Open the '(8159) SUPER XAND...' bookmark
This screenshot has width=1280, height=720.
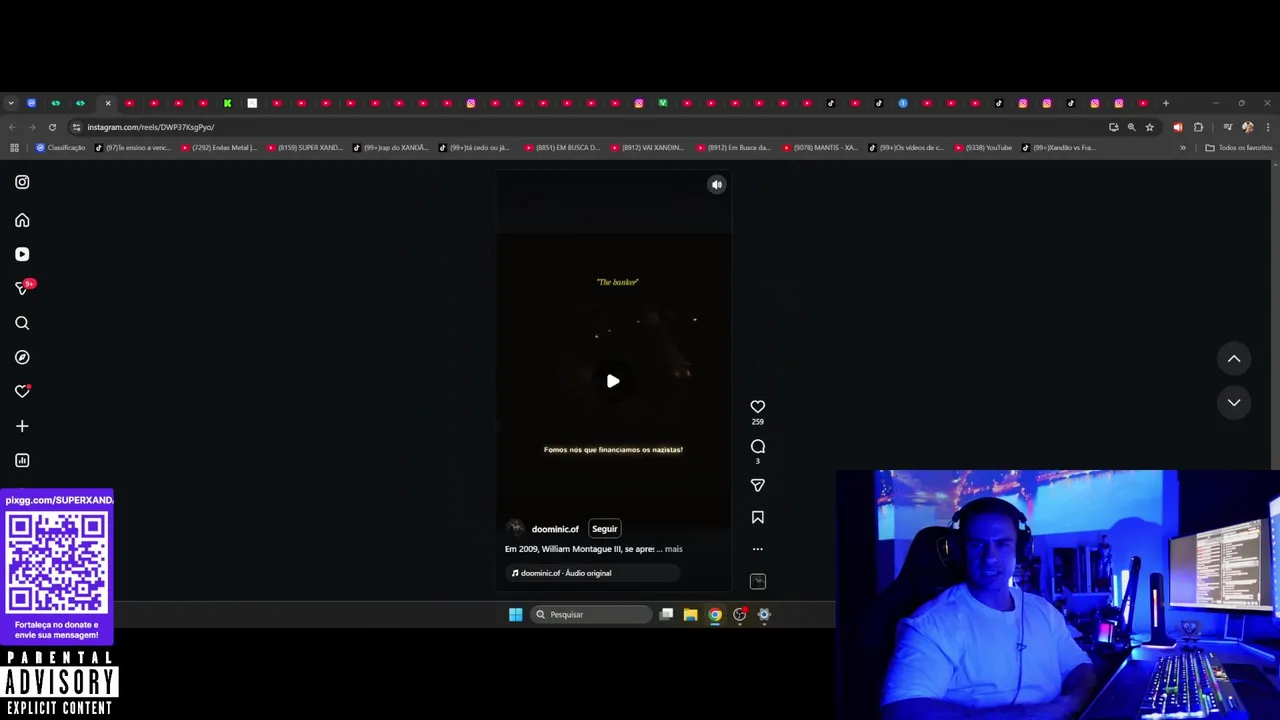(x=305, y=148)
